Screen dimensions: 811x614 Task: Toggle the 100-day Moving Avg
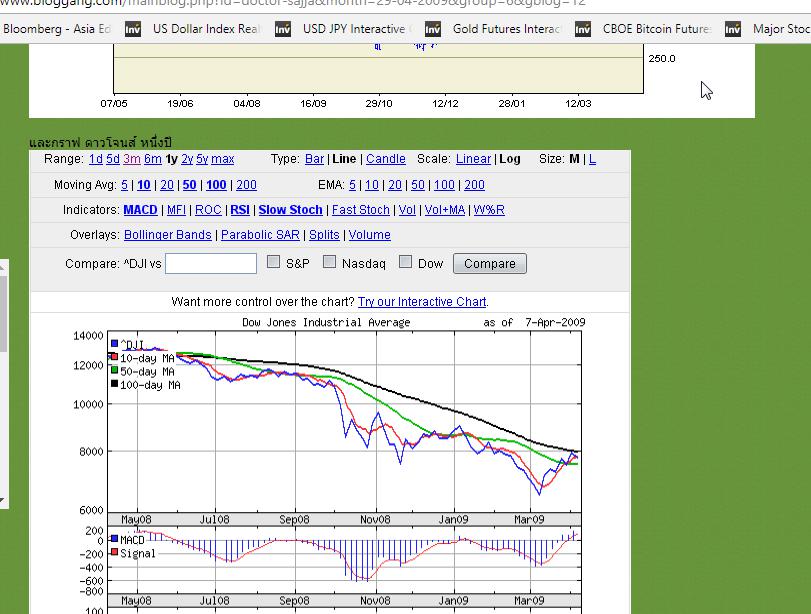click(216, 185)
